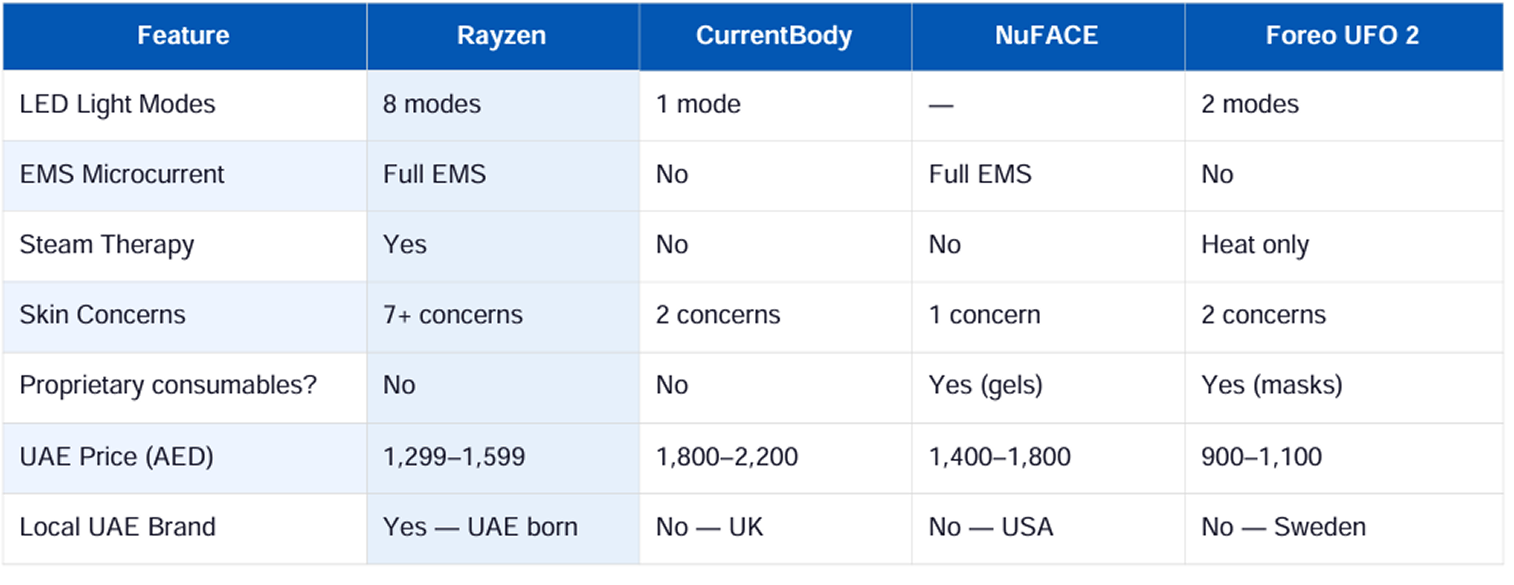Screen dimensions: 1514x585
Task: Click the Foreo UFO 2 header
Action: (1343, 36)
